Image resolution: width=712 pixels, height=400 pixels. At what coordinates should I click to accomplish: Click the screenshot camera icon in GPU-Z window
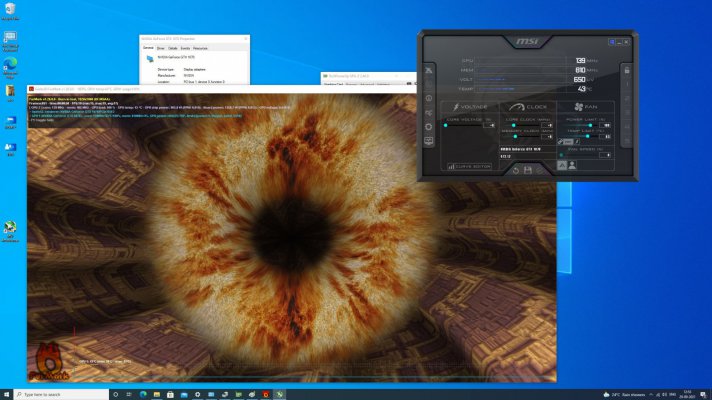click(x=409, y=84)
